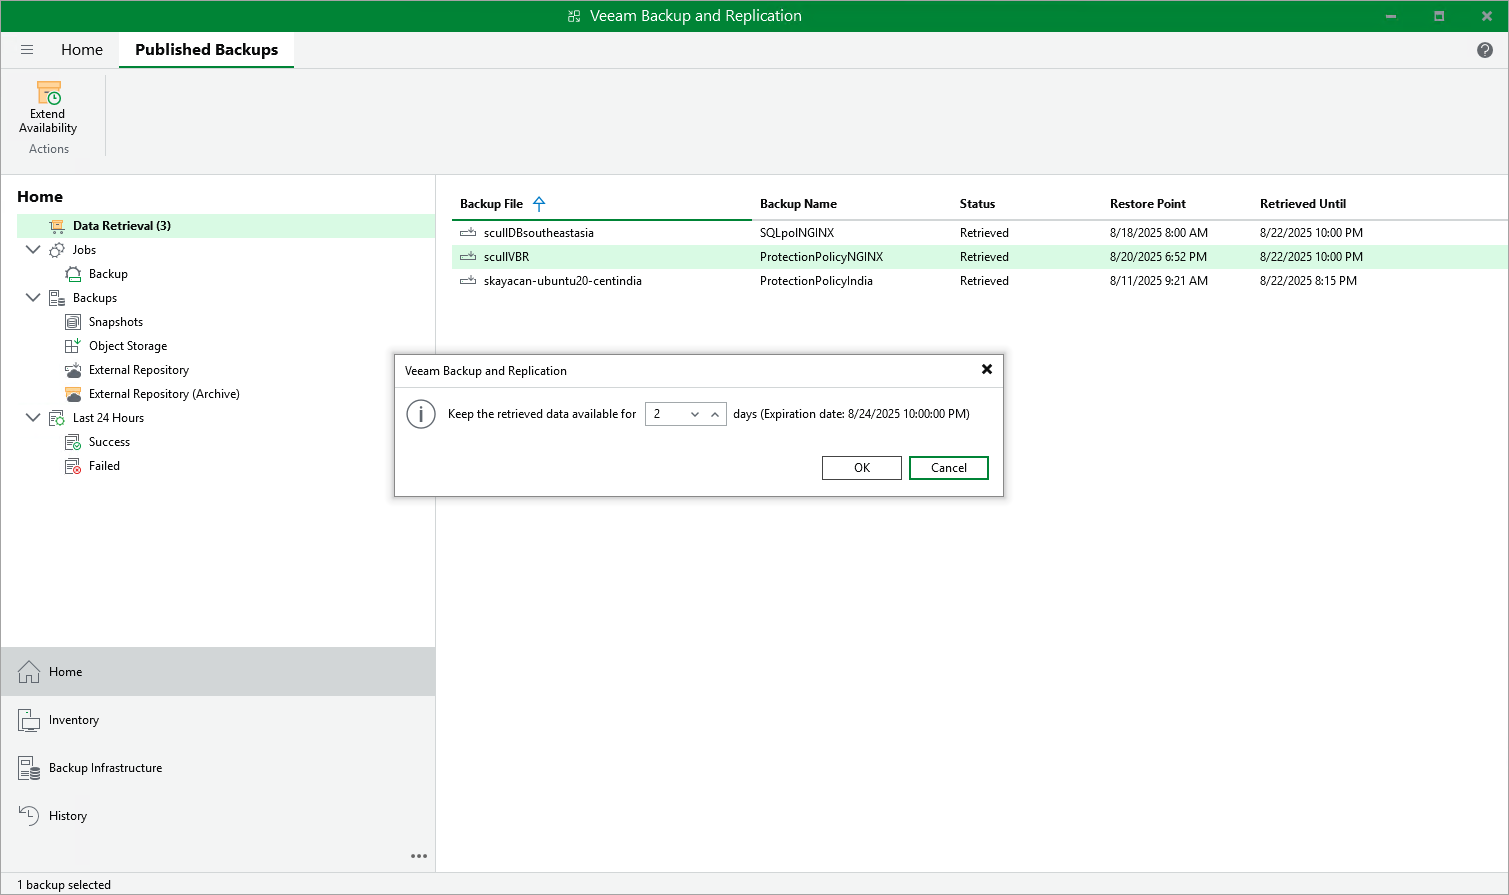Click the Backup Infrastructure icon
1509x895 pixels.
[29, 768]
